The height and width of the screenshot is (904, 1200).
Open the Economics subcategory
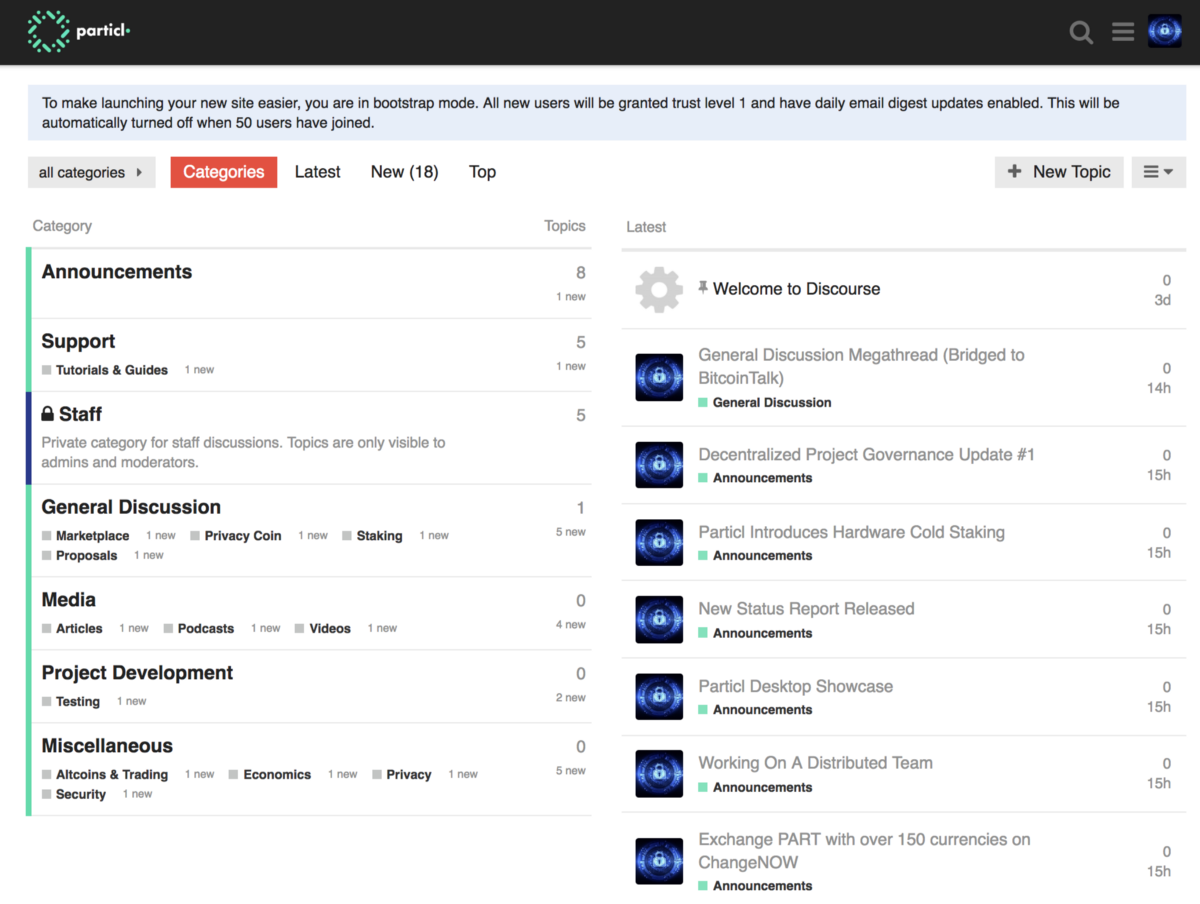277,775
